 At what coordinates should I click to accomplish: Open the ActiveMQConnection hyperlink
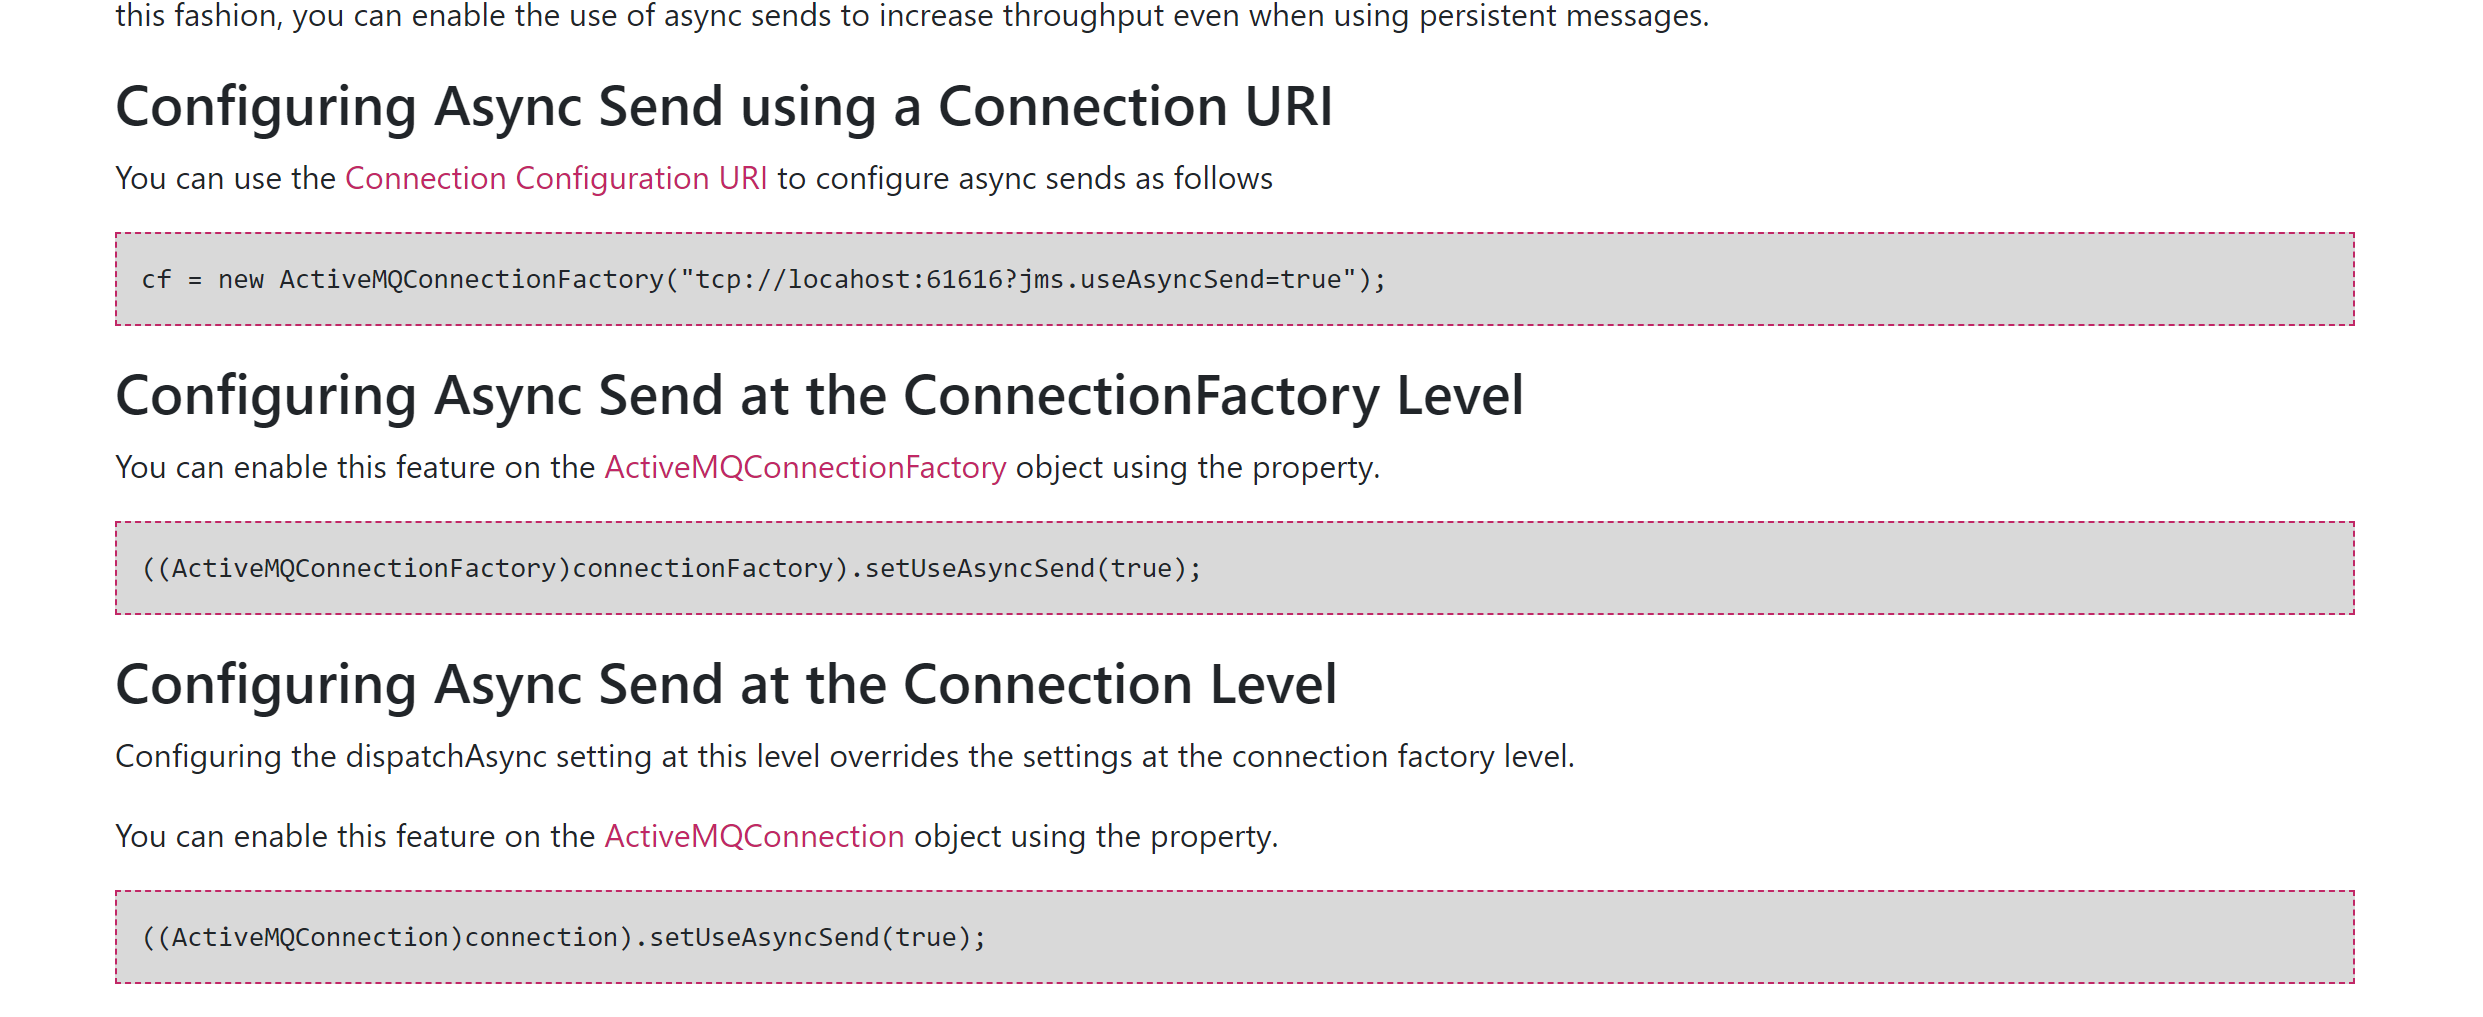tap(754, 837)
